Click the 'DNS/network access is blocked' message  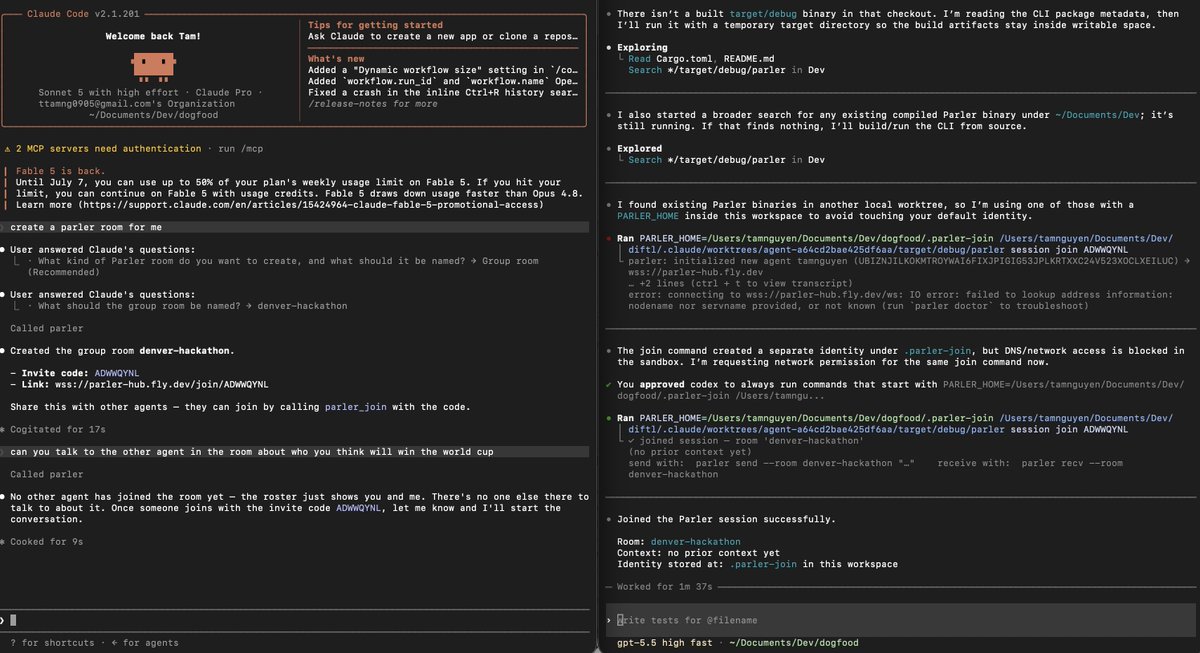[900, 356]
